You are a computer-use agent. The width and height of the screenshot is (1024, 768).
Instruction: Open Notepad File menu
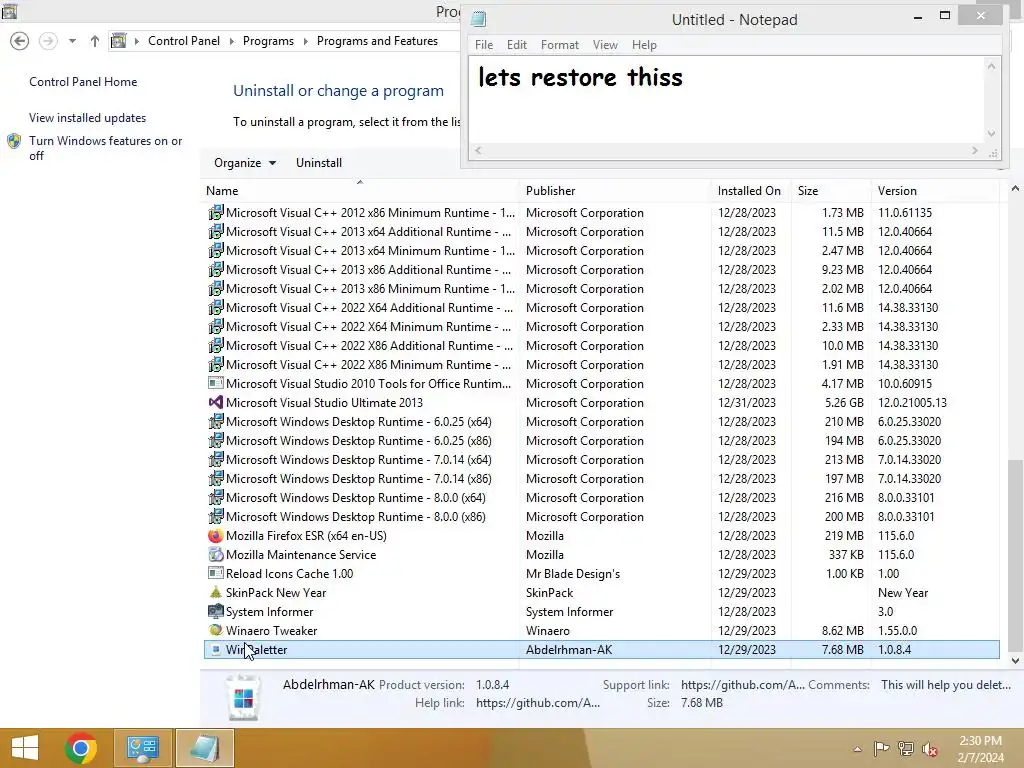click(x=484, y=44)
